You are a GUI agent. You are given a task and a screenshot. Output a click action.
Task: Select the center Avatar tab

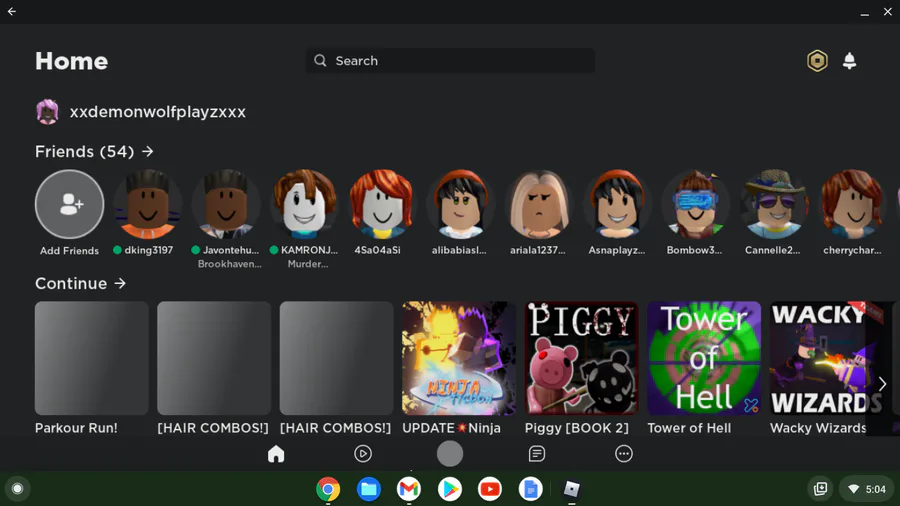tap(450, 454)
